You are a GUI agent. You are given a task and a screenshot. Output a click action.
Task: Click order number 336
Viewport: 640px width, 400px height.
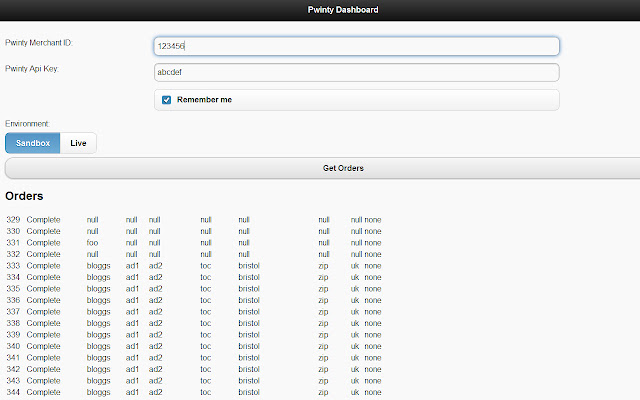tap(13, 300)
